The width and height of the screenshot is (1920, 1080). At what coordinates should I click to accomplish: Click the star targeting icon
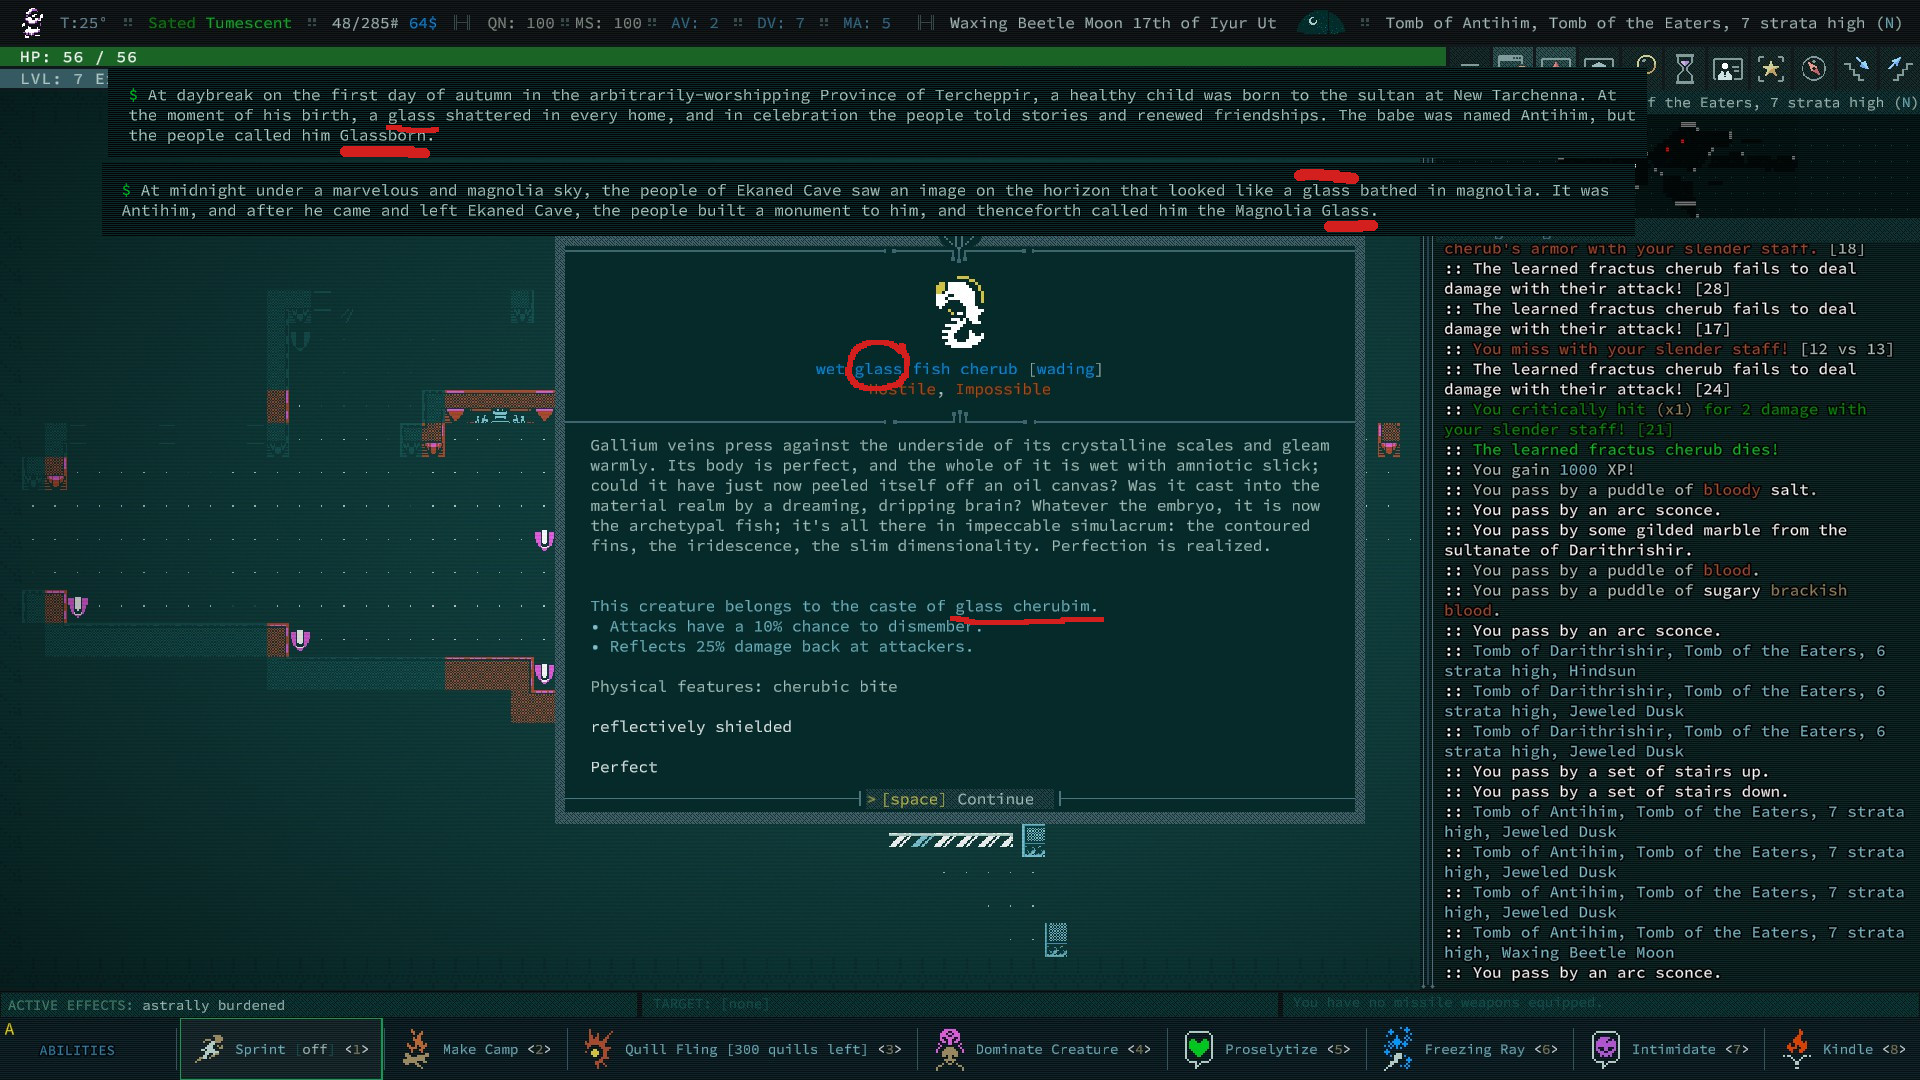click(x=1770, y=68)
